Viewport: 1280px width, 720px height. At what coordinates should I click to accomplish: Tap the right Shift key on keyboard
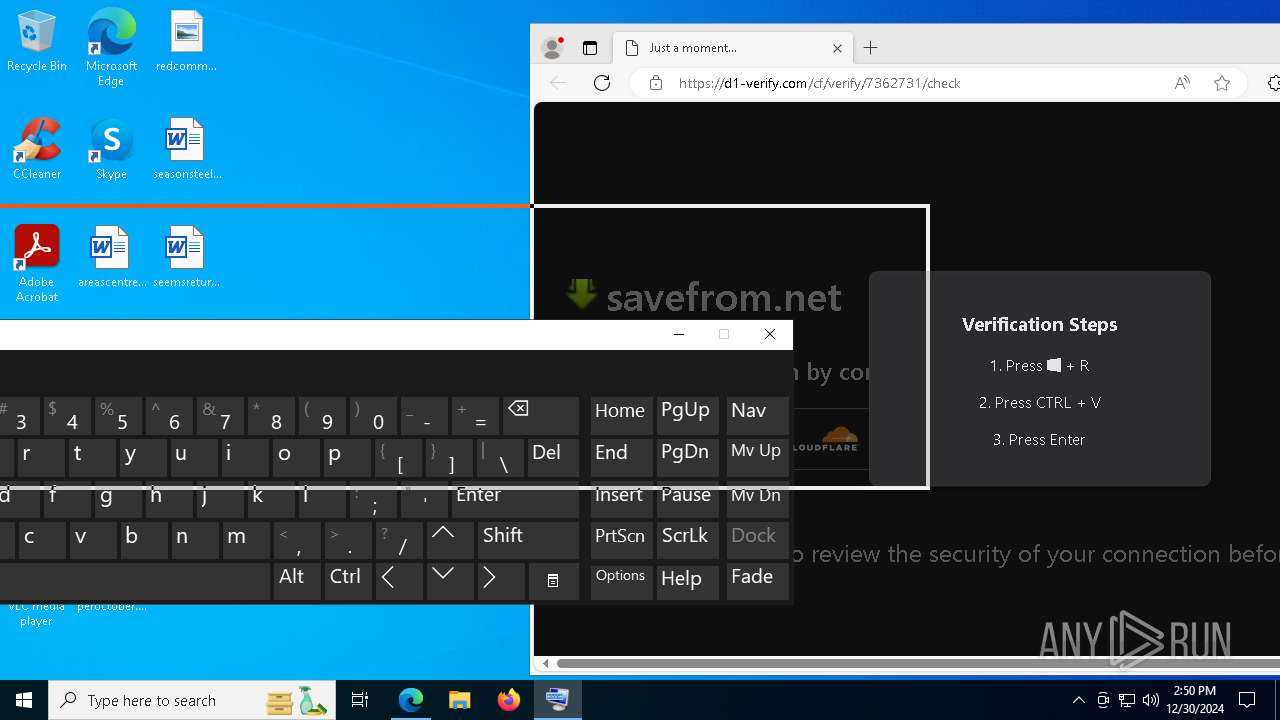pos(528,540)
